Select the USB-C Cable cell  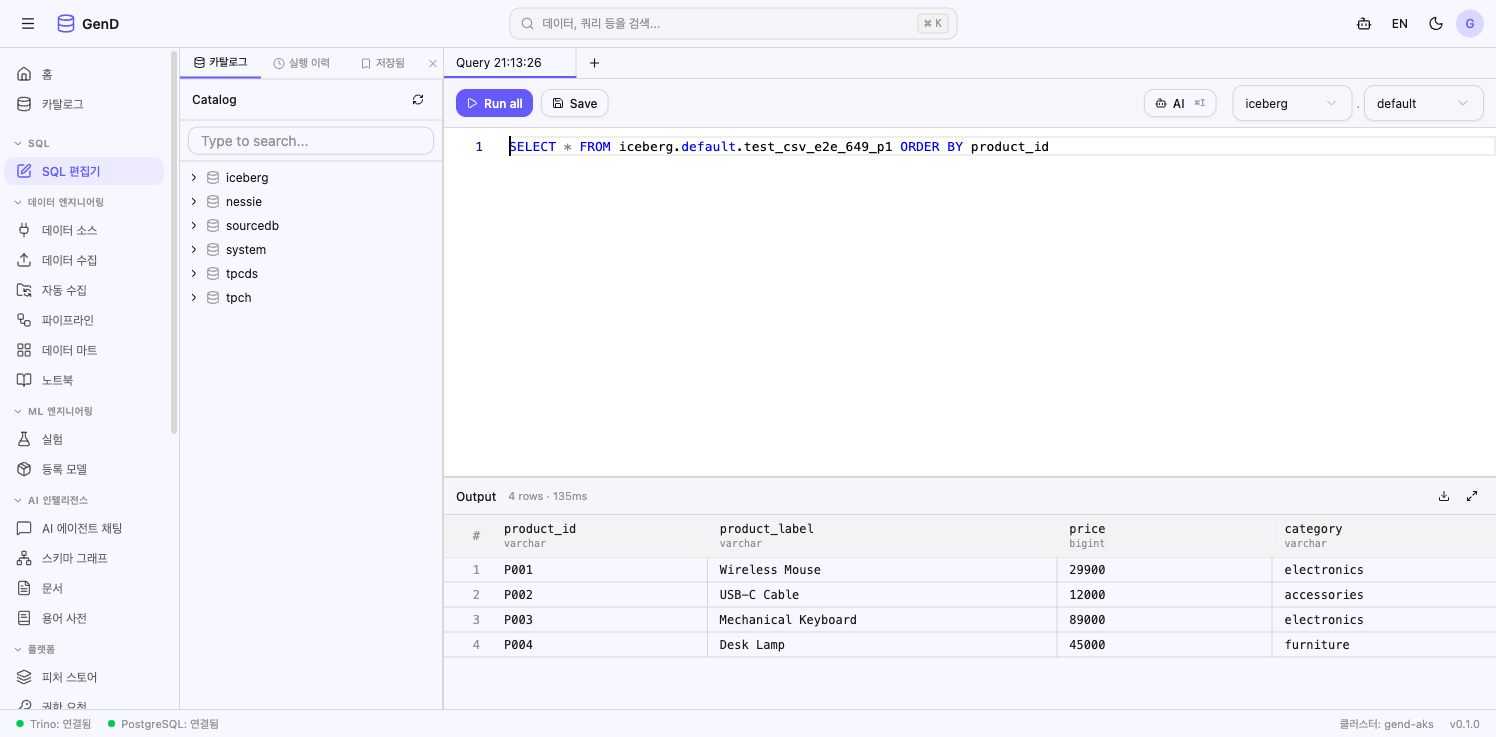[x=883, y=595]
